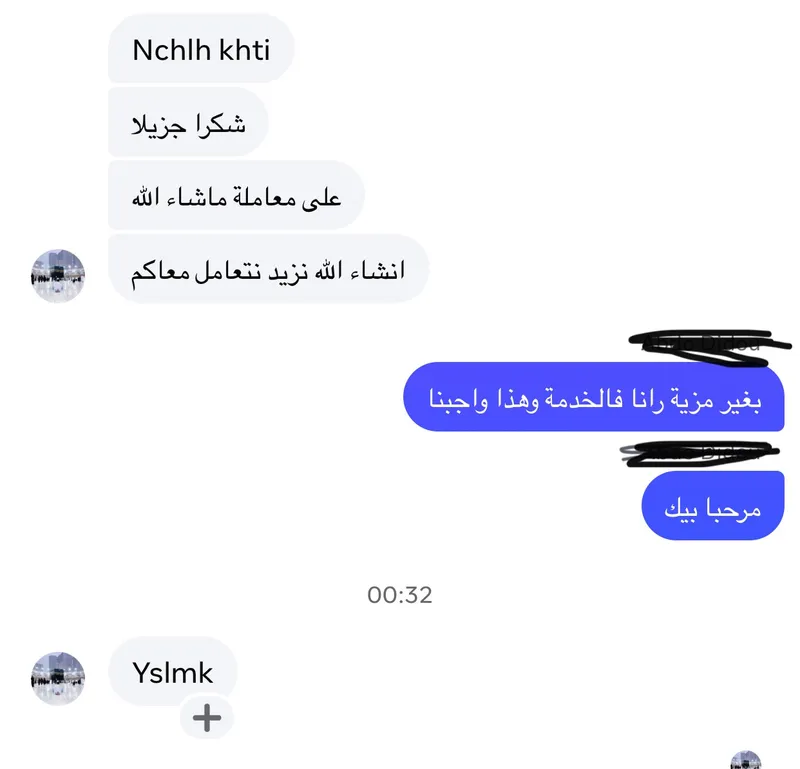Click the plus reaction icon under Yslmk
This screenshot has height=769, width=800.
(x=207, y=717)
